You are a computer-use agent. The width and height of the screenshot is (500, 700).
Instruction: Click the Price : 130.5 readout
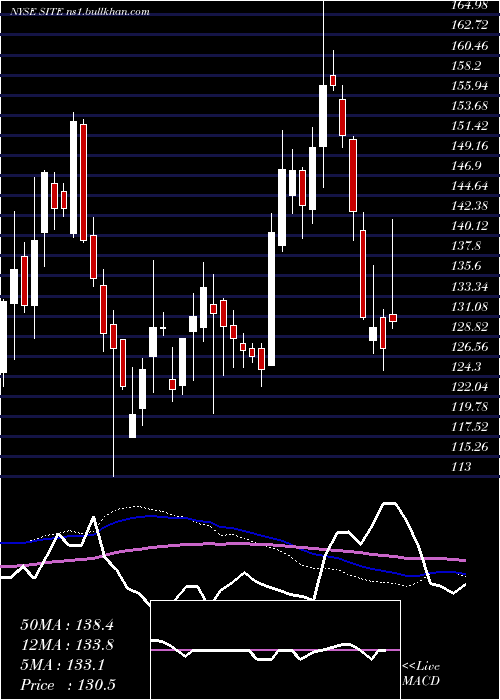click(x=68, y=685)
